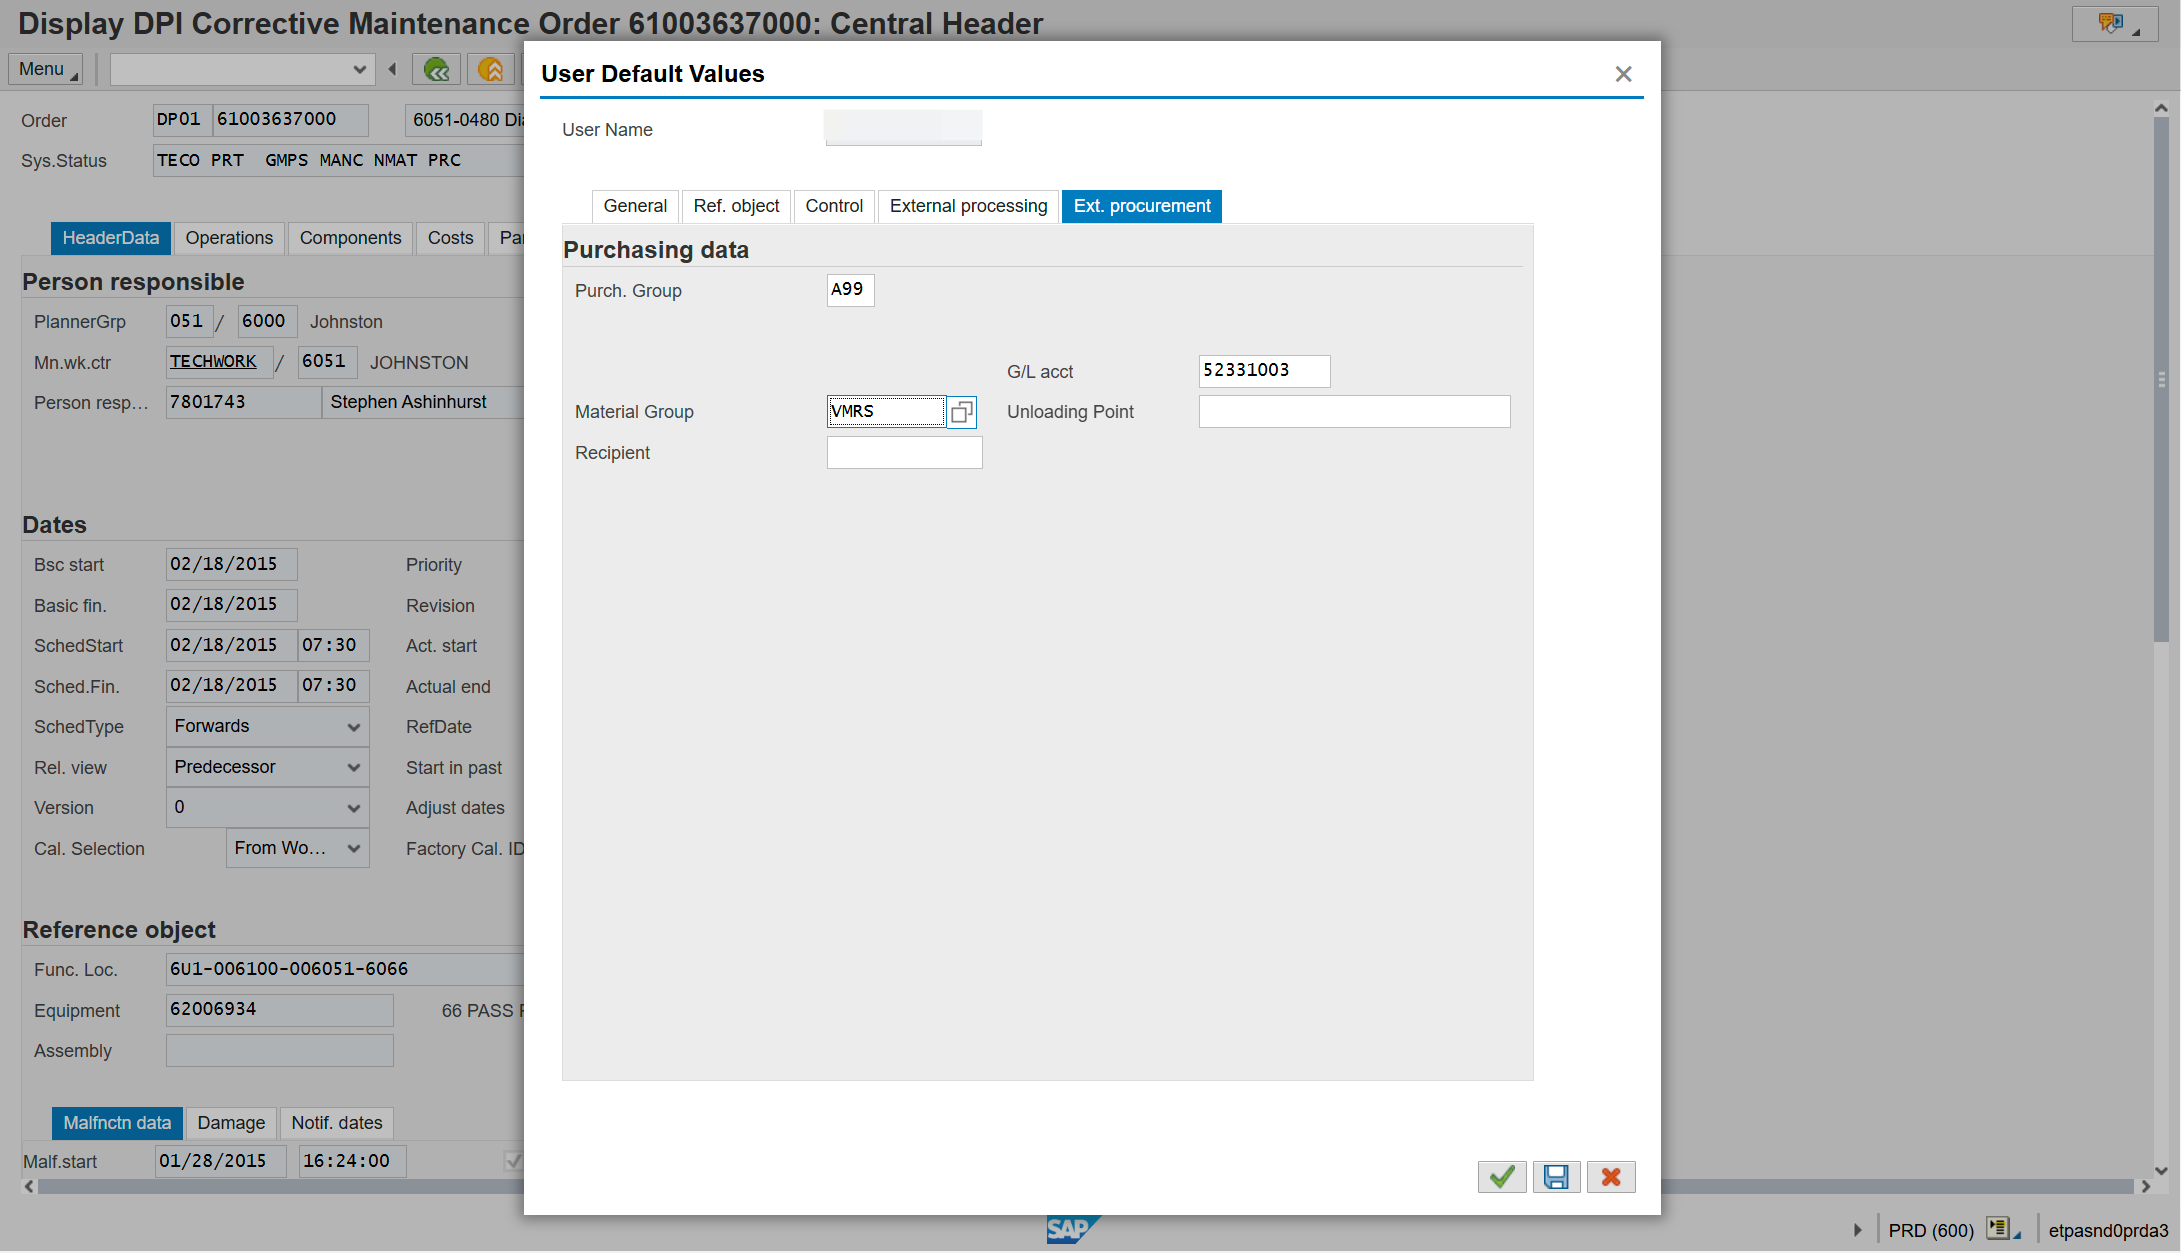Click the TECHWORK work center link

[x=213, y=361]
